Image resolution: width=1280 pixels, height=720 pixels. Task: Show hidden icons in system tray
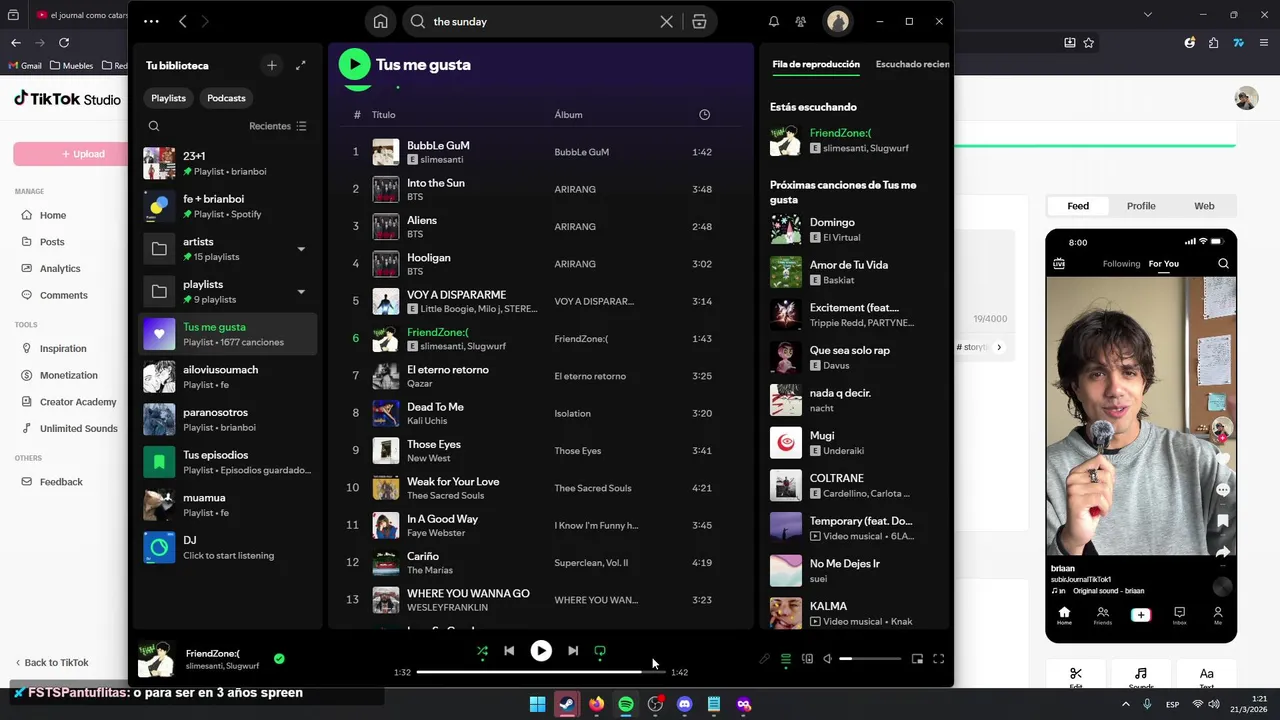[x=1126, y=704]
